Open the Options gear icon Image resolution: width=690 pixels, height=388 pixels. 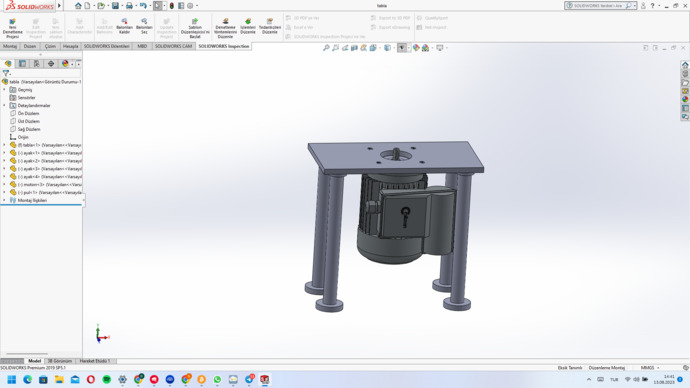point(190,6)
